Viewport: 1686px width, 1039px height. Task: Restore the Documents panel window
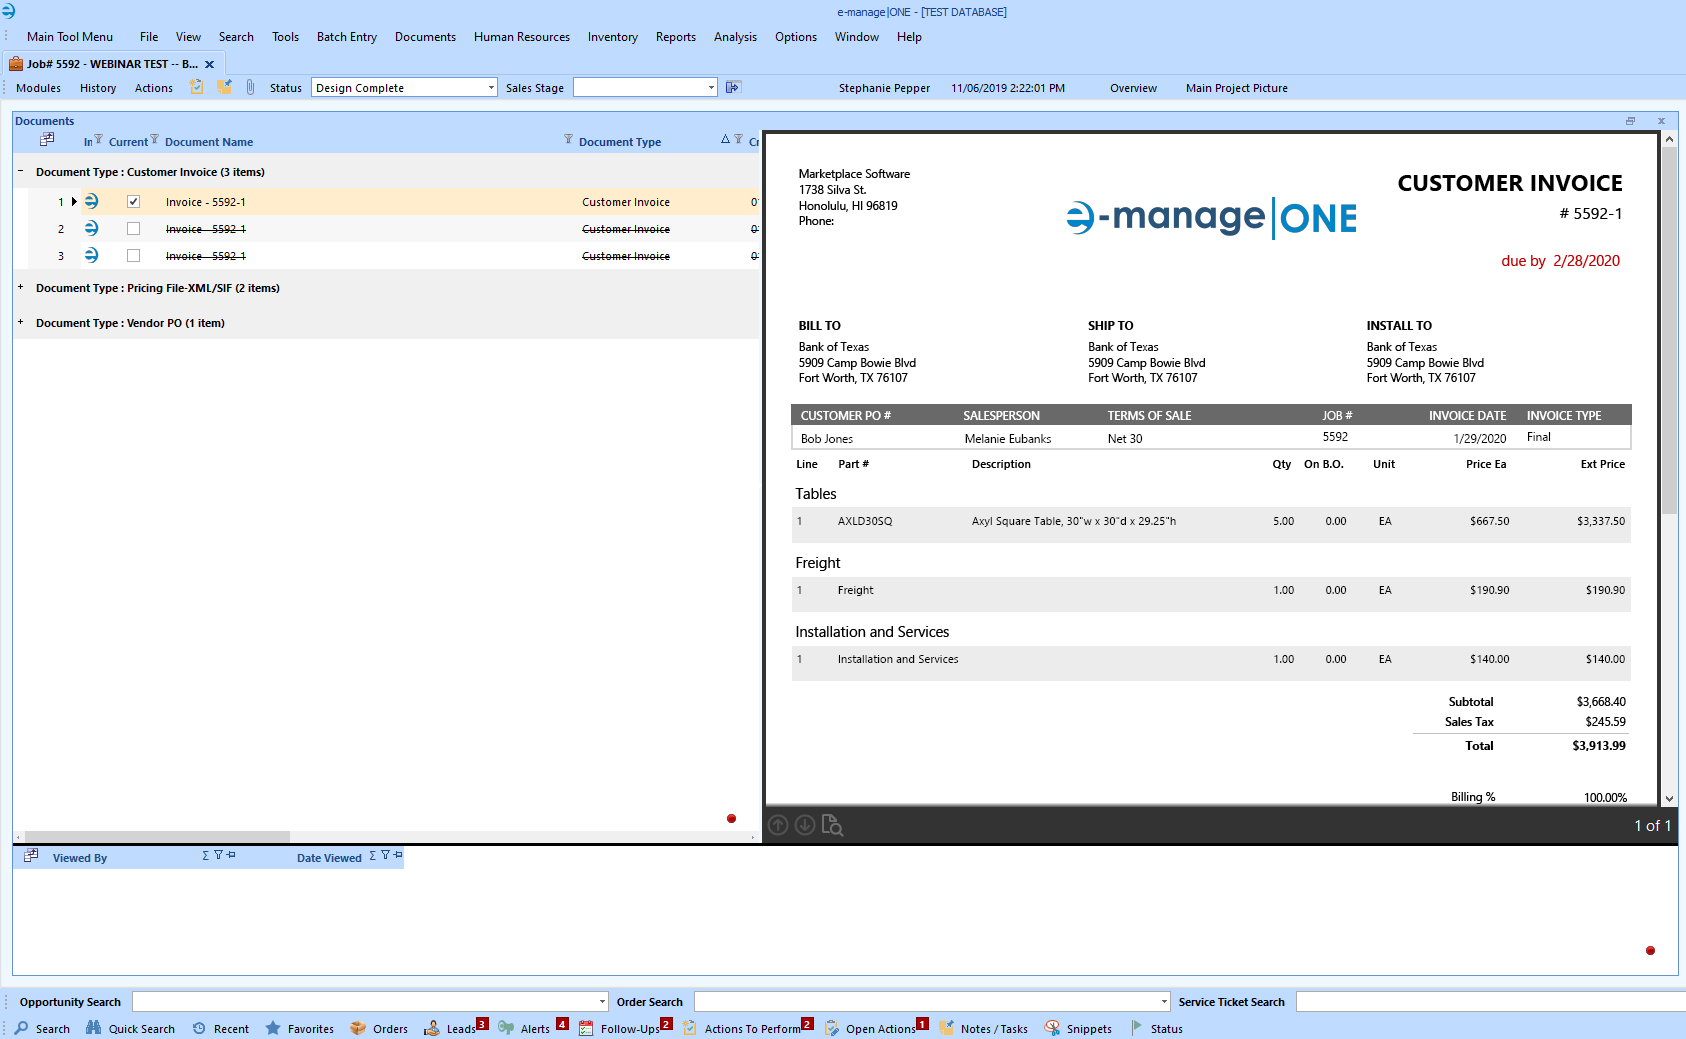[1630, 121]
